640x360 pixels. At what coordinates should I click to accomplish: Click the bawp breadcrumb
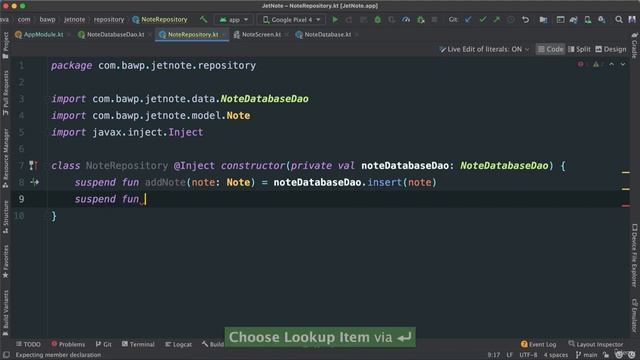(47, 20)
